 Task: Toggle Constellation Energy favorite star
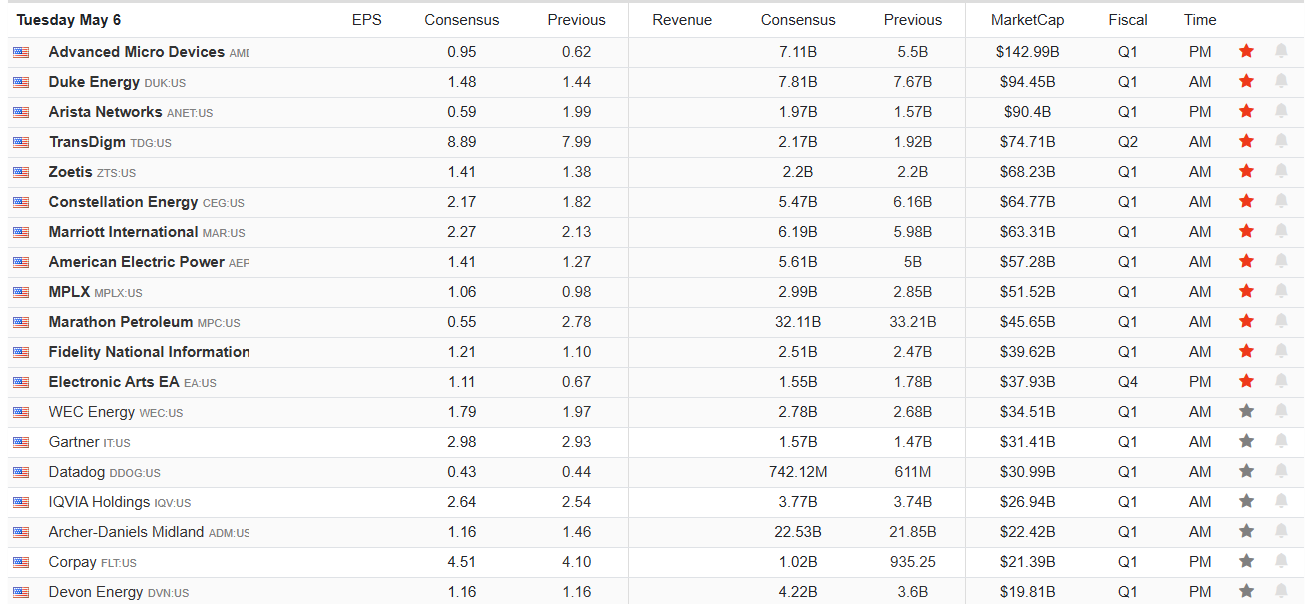[x=1246, y=201]
